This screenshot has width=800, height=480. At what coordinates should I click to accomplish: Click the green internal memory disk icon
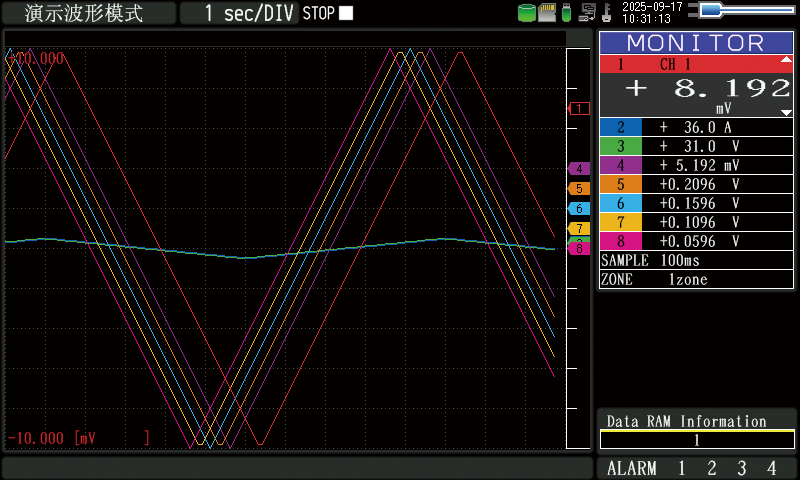pos(526,13)
